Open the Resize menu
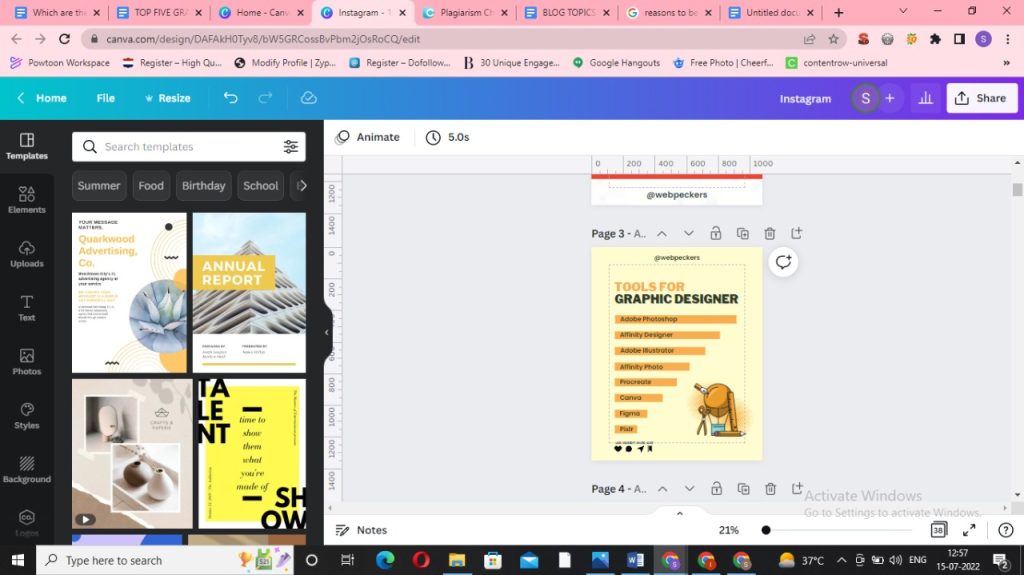Screen dimensions: 1024x575 coord(168,98)
